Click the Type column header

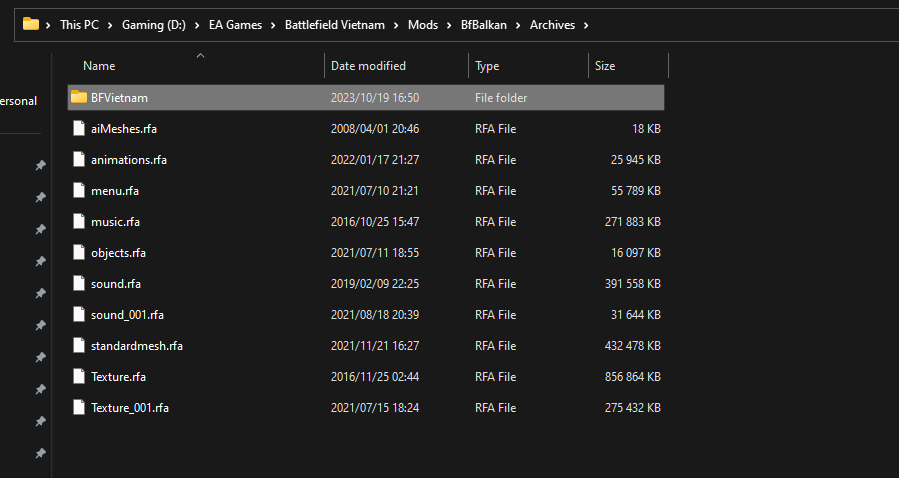click(487, 66)
